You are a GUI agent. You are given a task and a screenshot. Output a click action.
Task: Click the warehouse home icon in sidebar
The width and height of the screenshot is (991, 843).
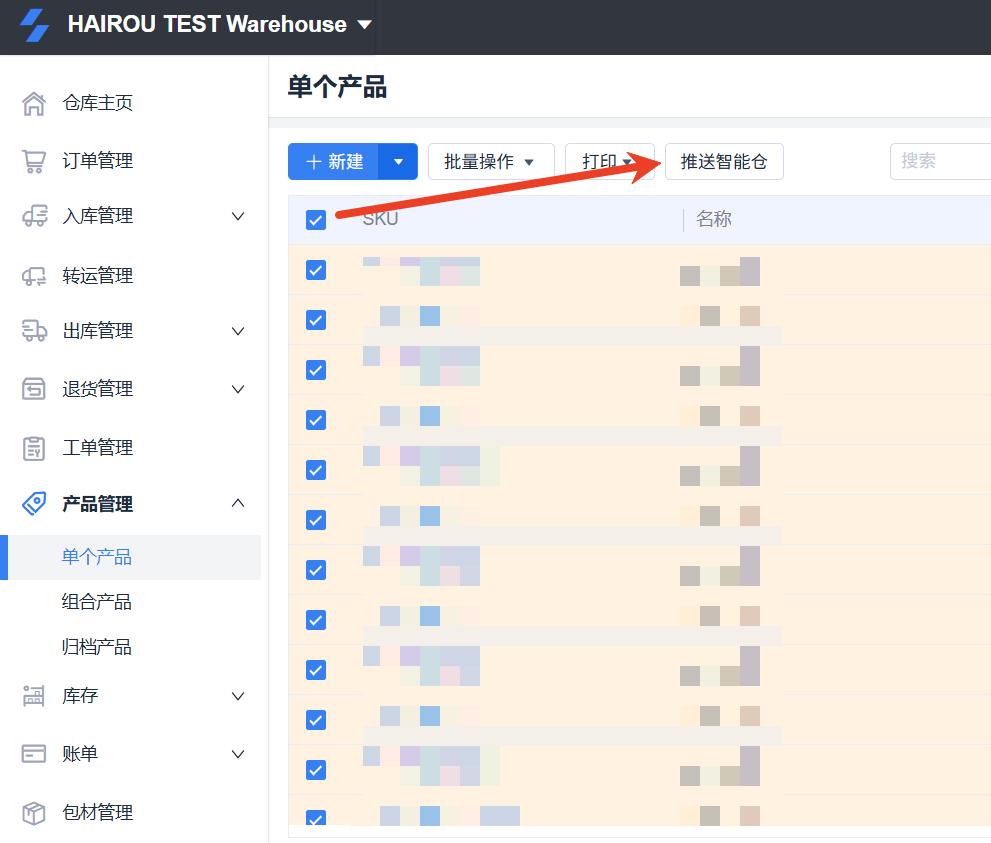pyautogui.click(x=34, y=103)
